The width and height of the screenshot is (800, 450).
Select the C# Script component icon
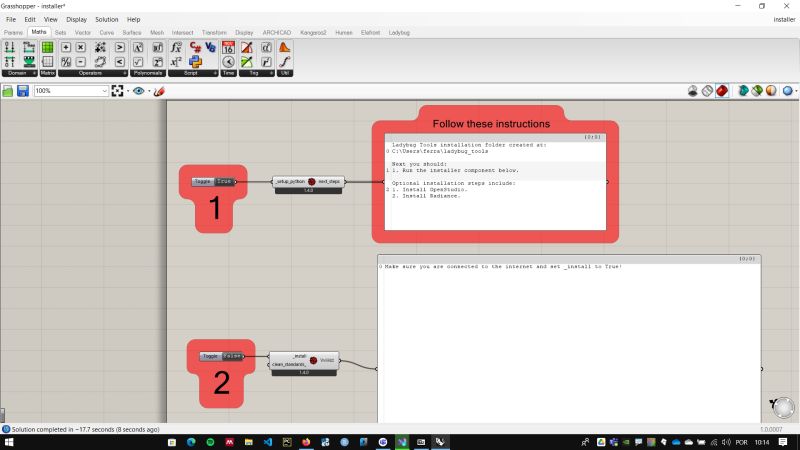[195, 47]
